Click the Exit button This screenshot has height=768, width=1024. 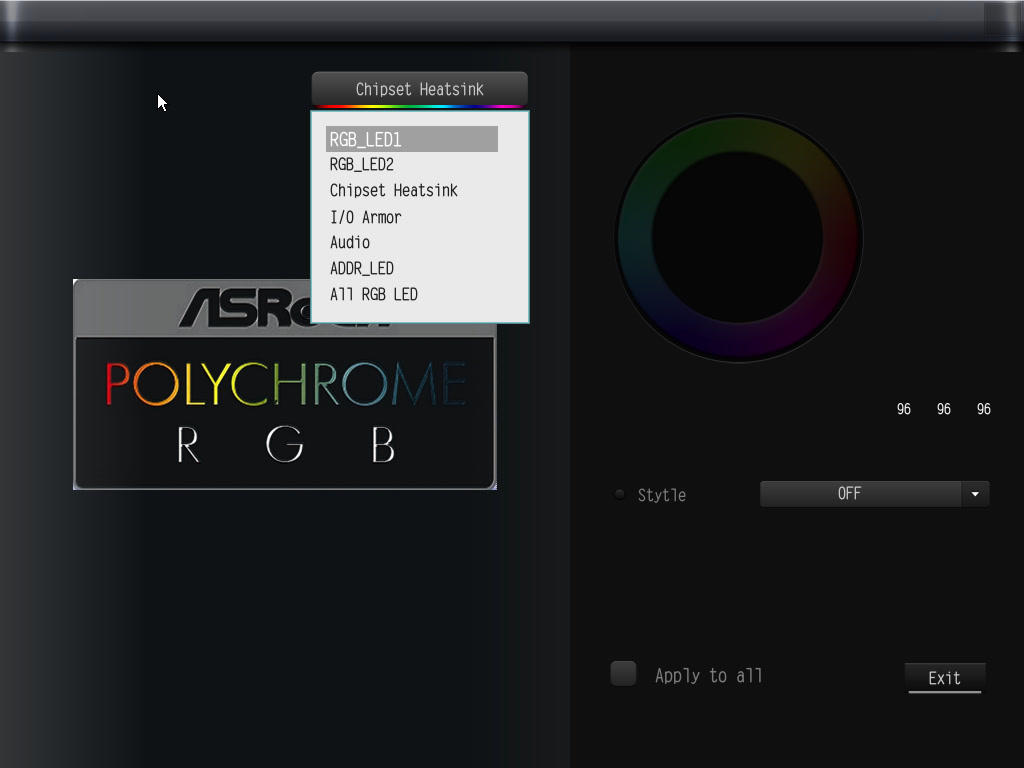point(944,678)
